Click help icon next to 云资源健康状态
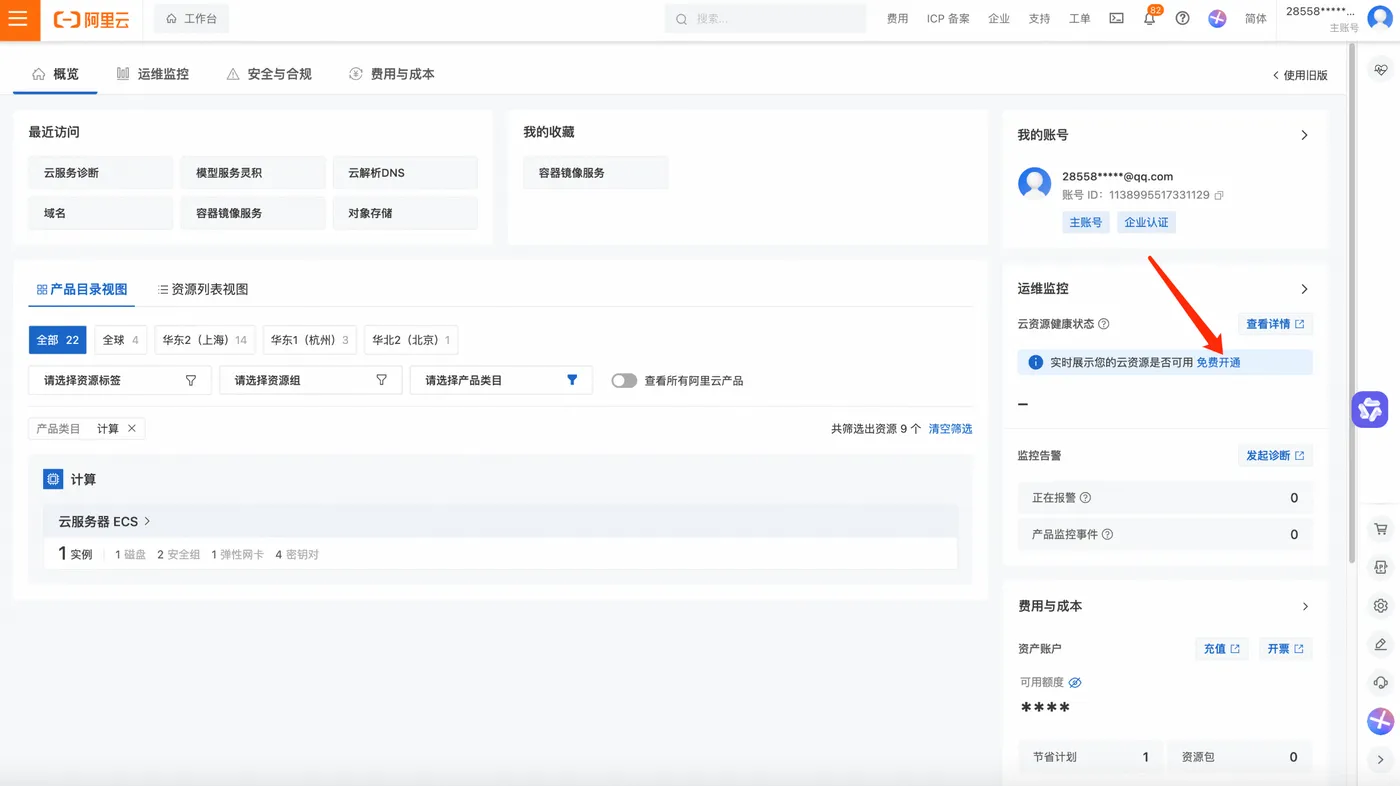 [1104, 324]
